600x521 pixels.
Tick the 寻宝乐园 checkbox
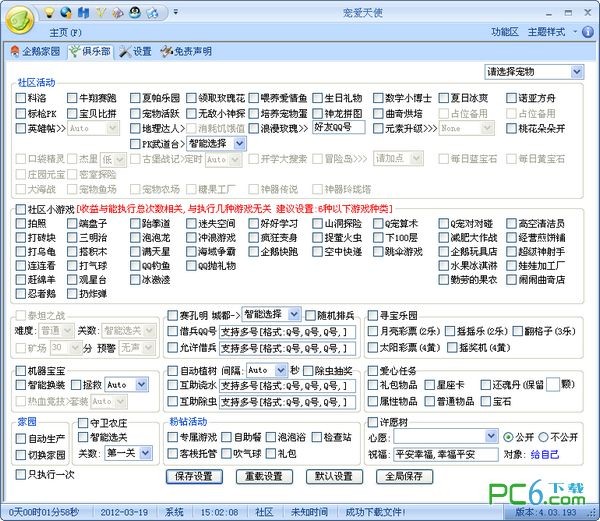point(373,315)
